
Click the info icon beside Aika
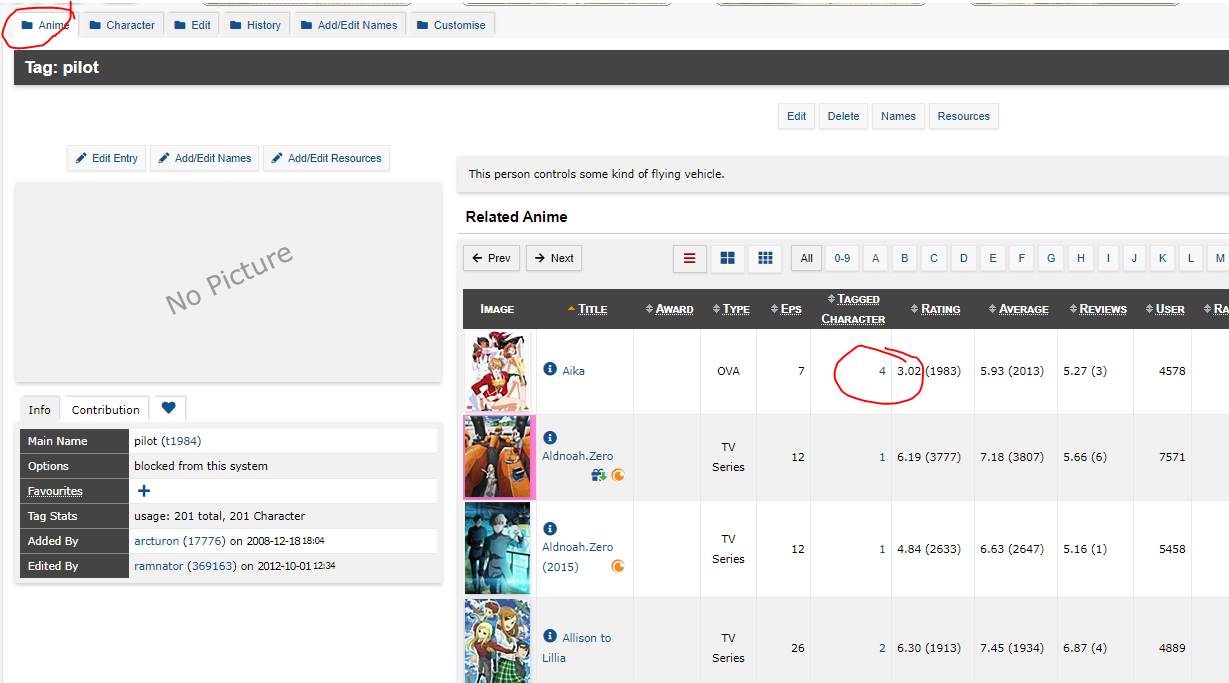tap(550, 369)
